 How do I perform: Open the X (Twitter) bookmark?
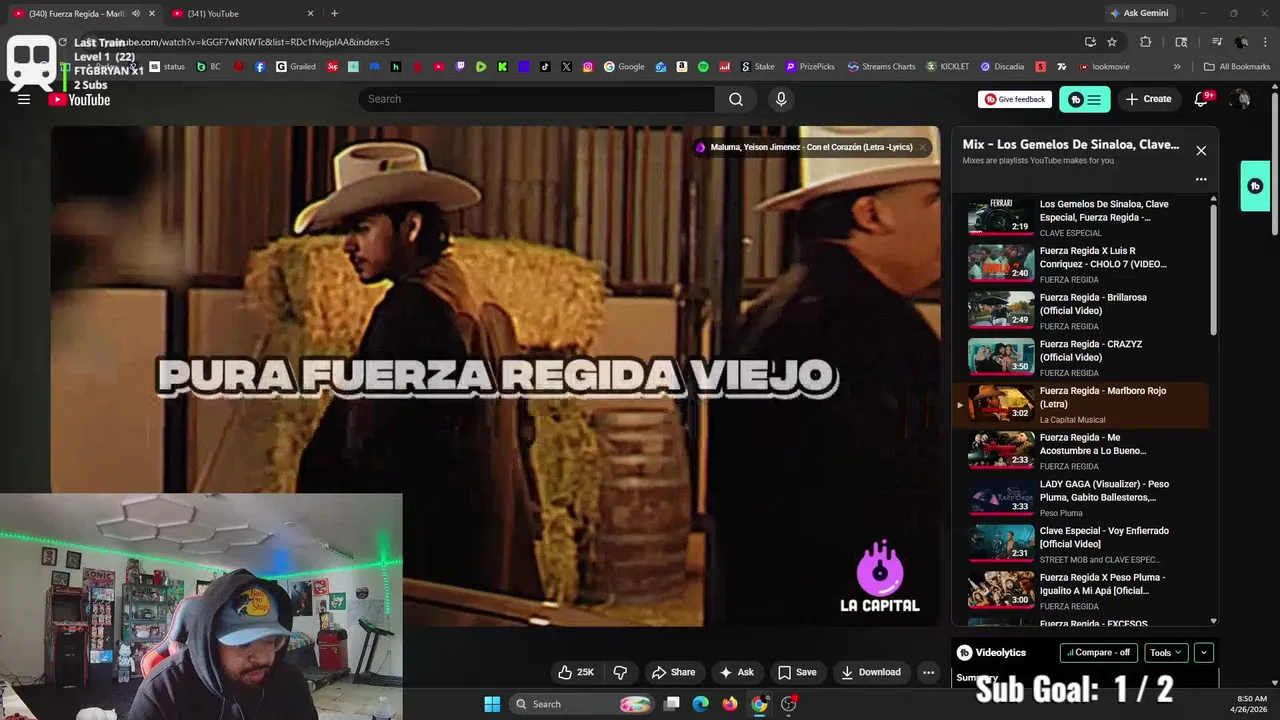[x=567, y=67]
